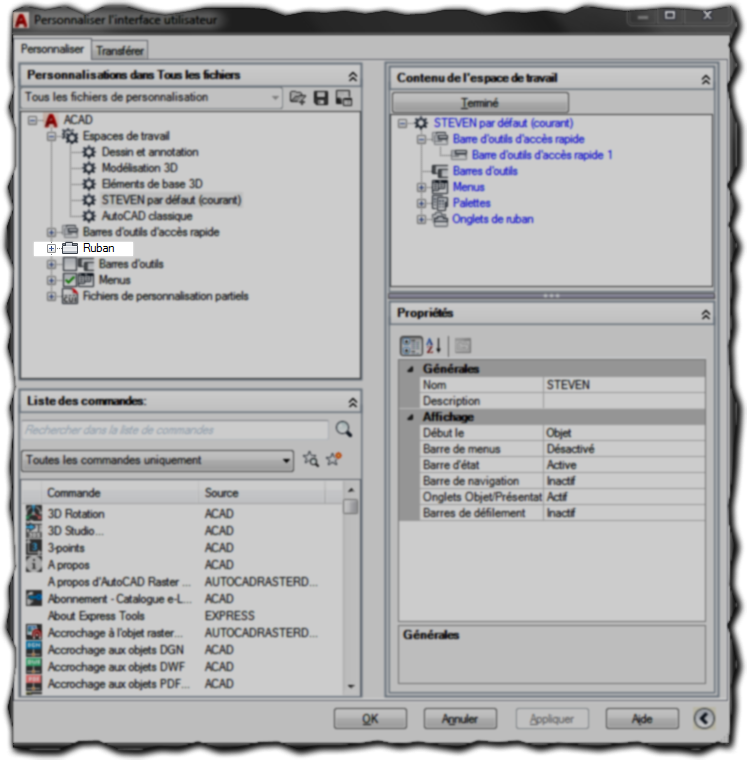Image resolution: width=747 pixels, height=760 pixels.
Task: Click the image manager icon beside the save icon
Action: click(x=344, y=98)
